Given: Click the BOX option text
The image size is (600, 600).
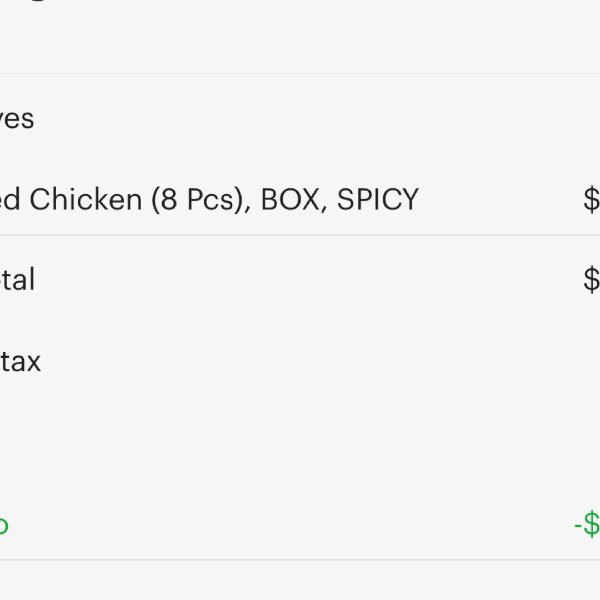Looking at the screenshot, I should [290, 199].
